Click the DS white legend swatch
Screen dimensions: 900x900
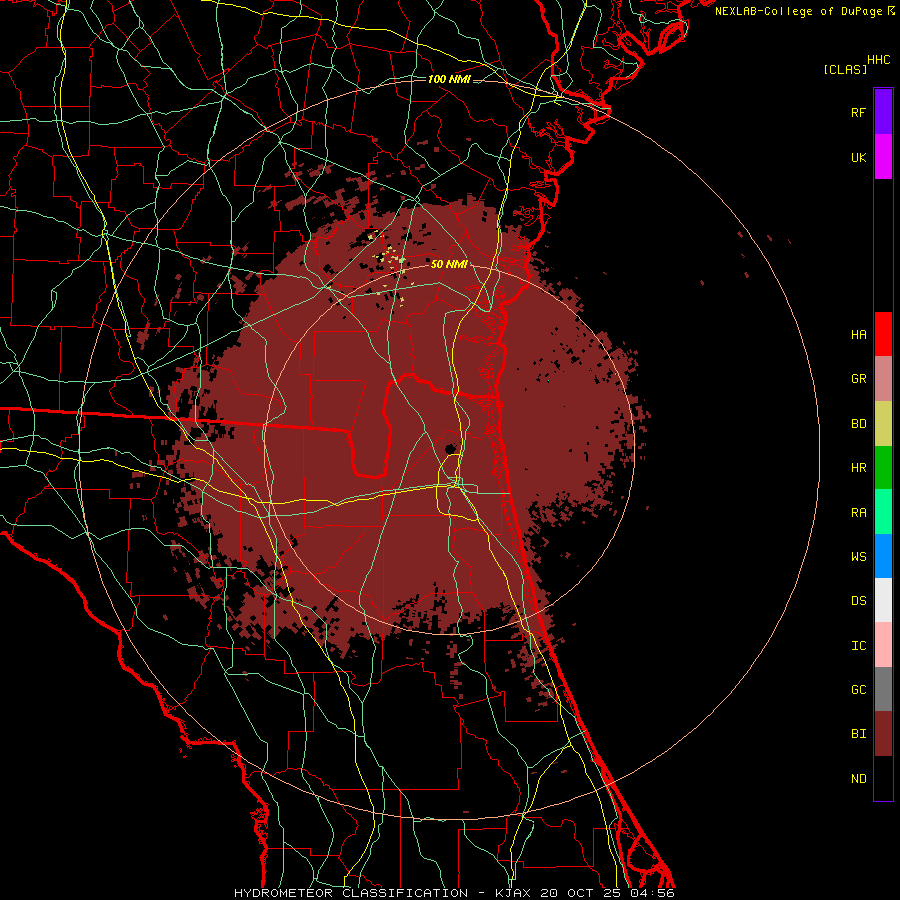(883, 600)
